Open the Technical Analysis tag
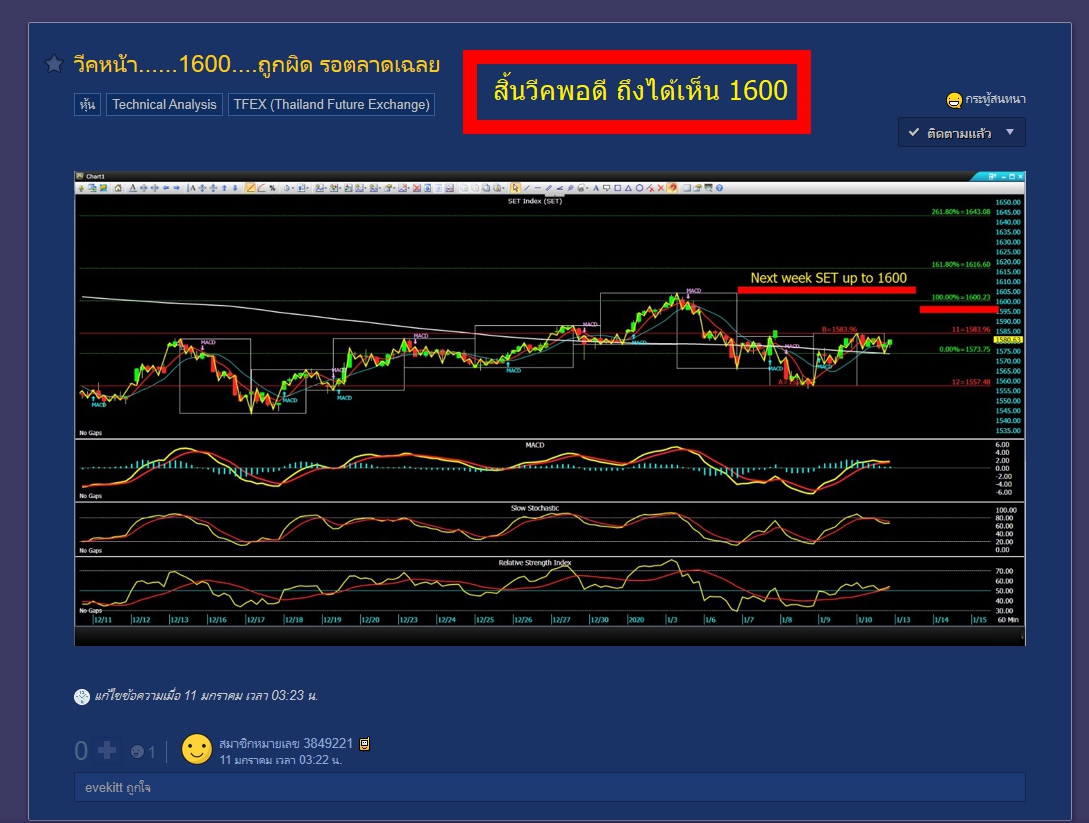 (x=165, y=104)
